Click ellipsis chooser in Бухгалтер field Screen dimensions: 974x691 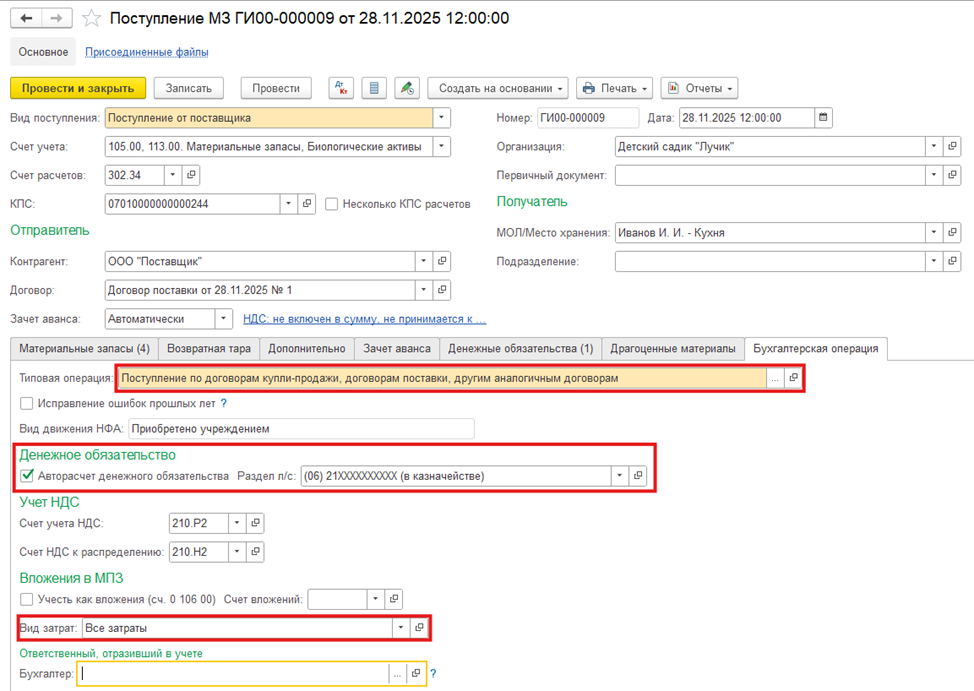398,673
